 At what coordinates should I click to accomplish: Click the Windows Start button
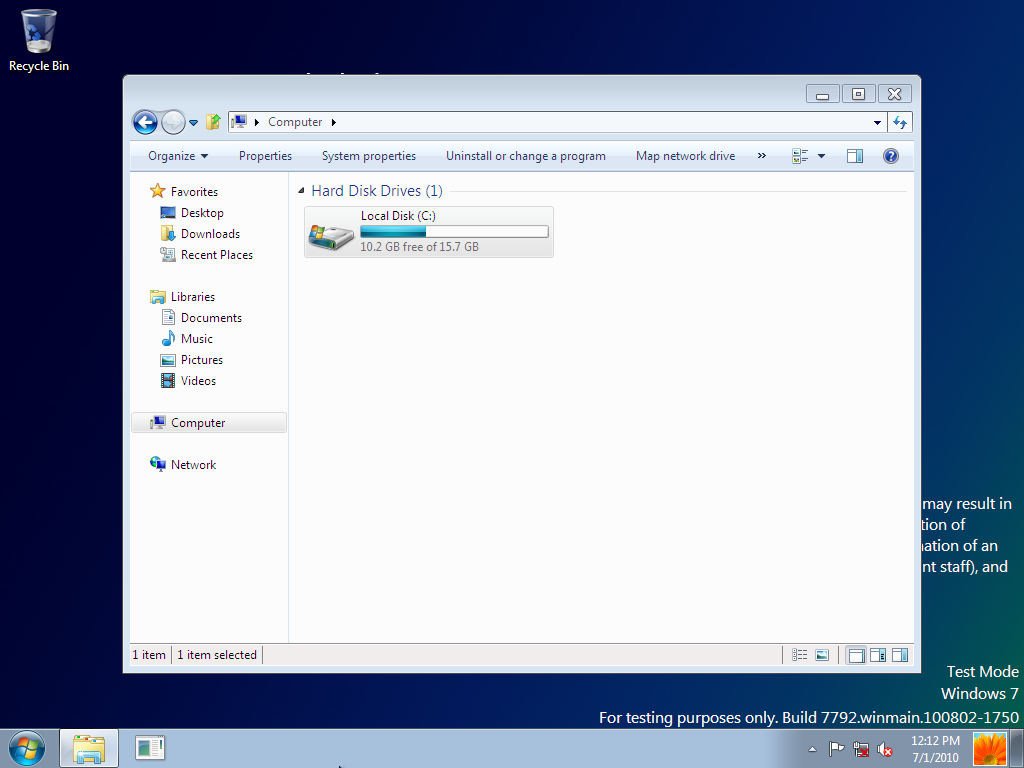27,748
